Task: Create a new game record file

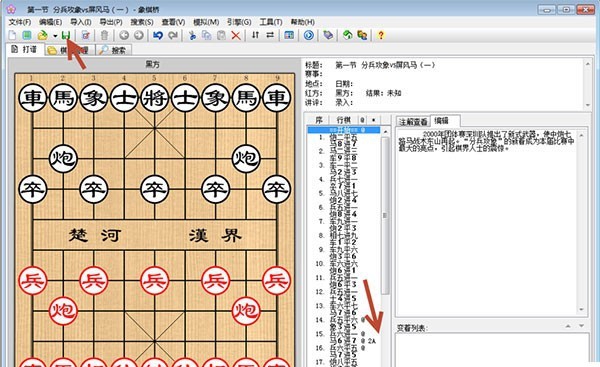Action: 12,36
